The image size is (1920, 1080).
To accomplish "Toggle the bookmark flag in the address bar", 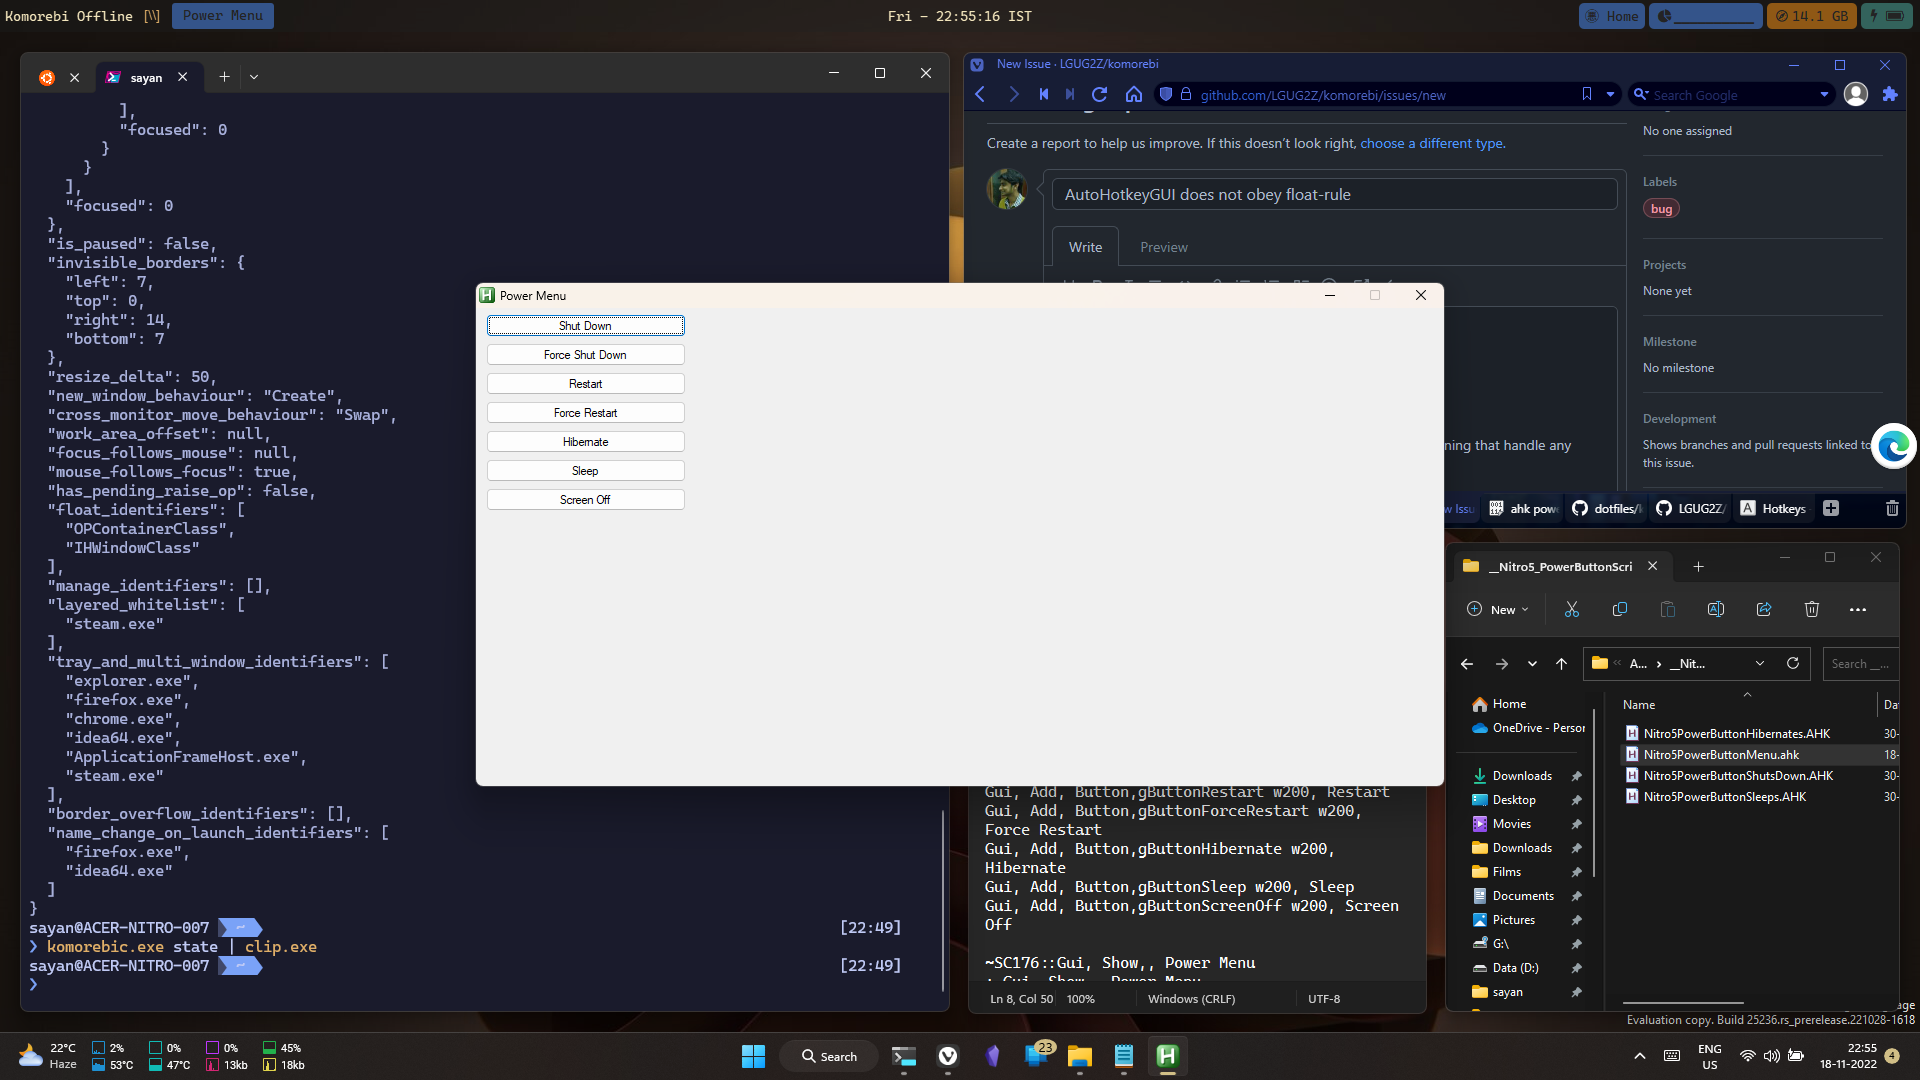I will pos(1585,94).
